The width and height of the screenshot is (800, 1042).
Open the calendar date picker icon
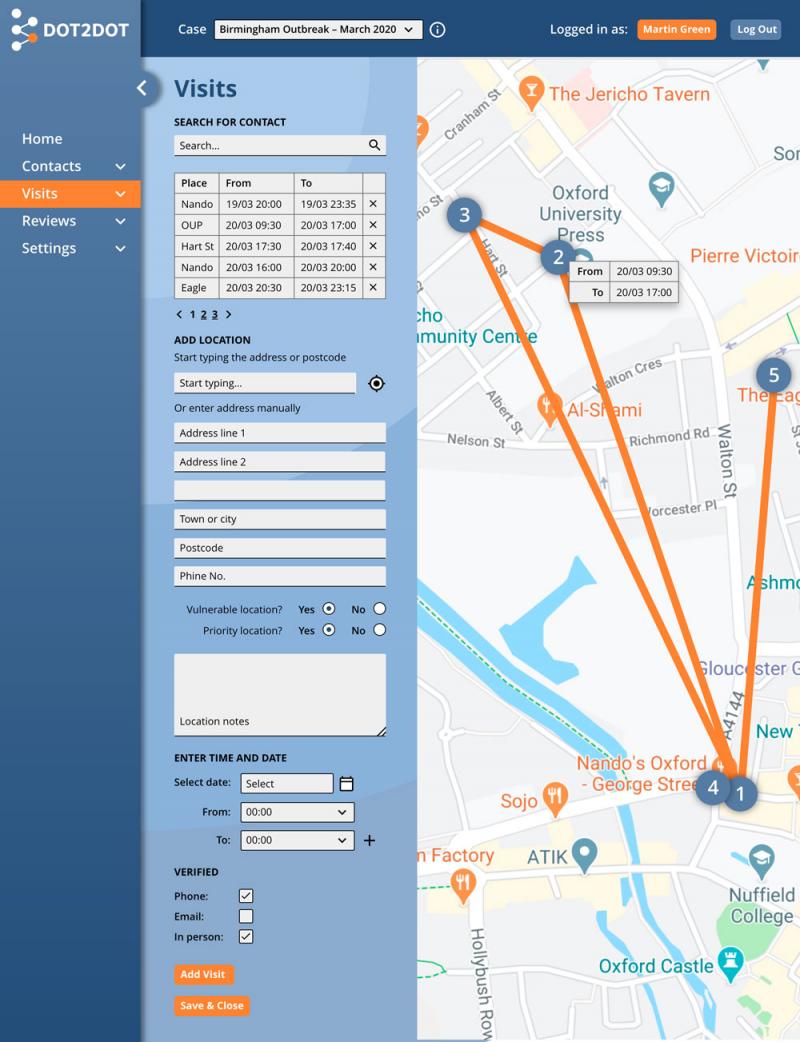pos(347,784)
